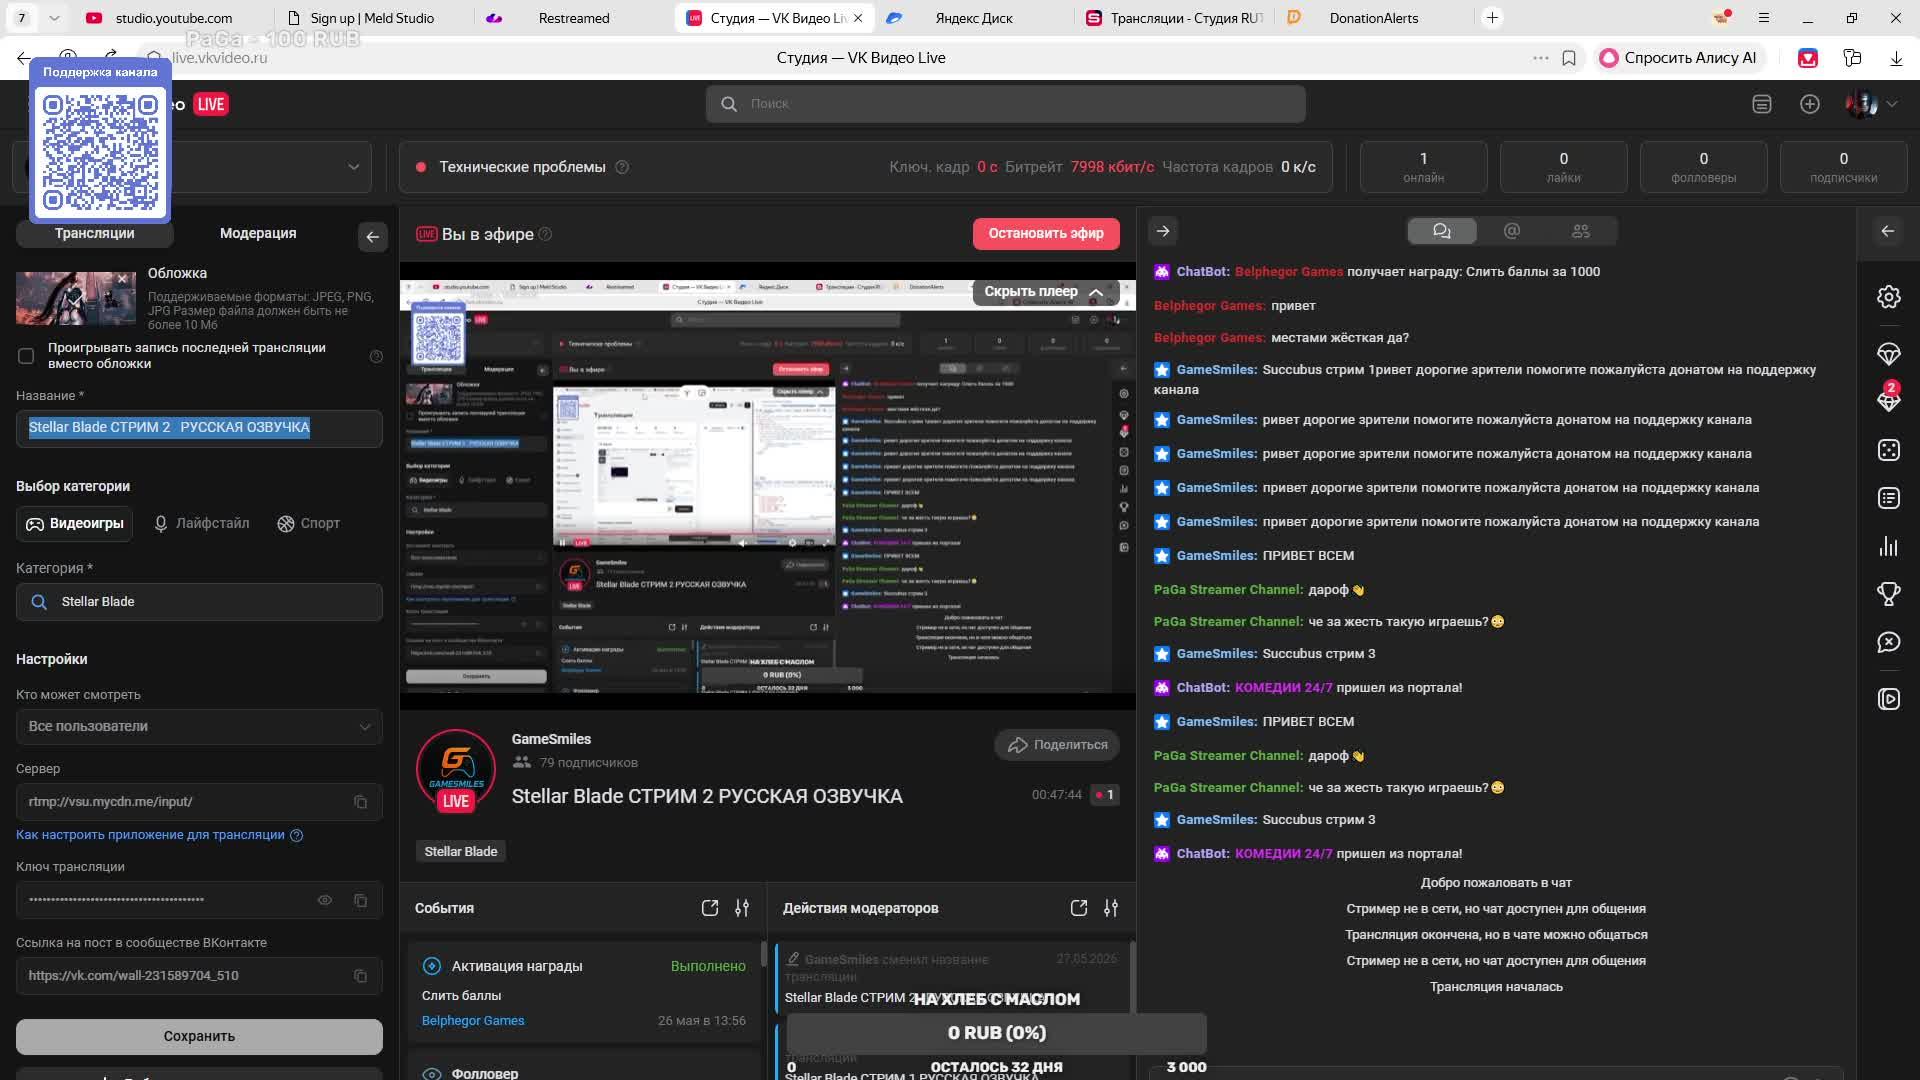Open the studio list icon in the header

coord(1762,104)
